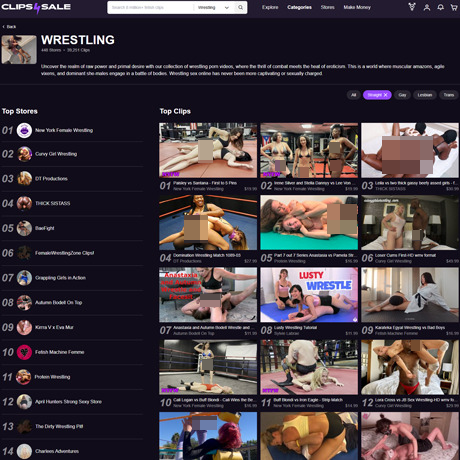Click Autumn Bodell On Top avatar
This screenshot has width=460, height=460.
[24, 303]
